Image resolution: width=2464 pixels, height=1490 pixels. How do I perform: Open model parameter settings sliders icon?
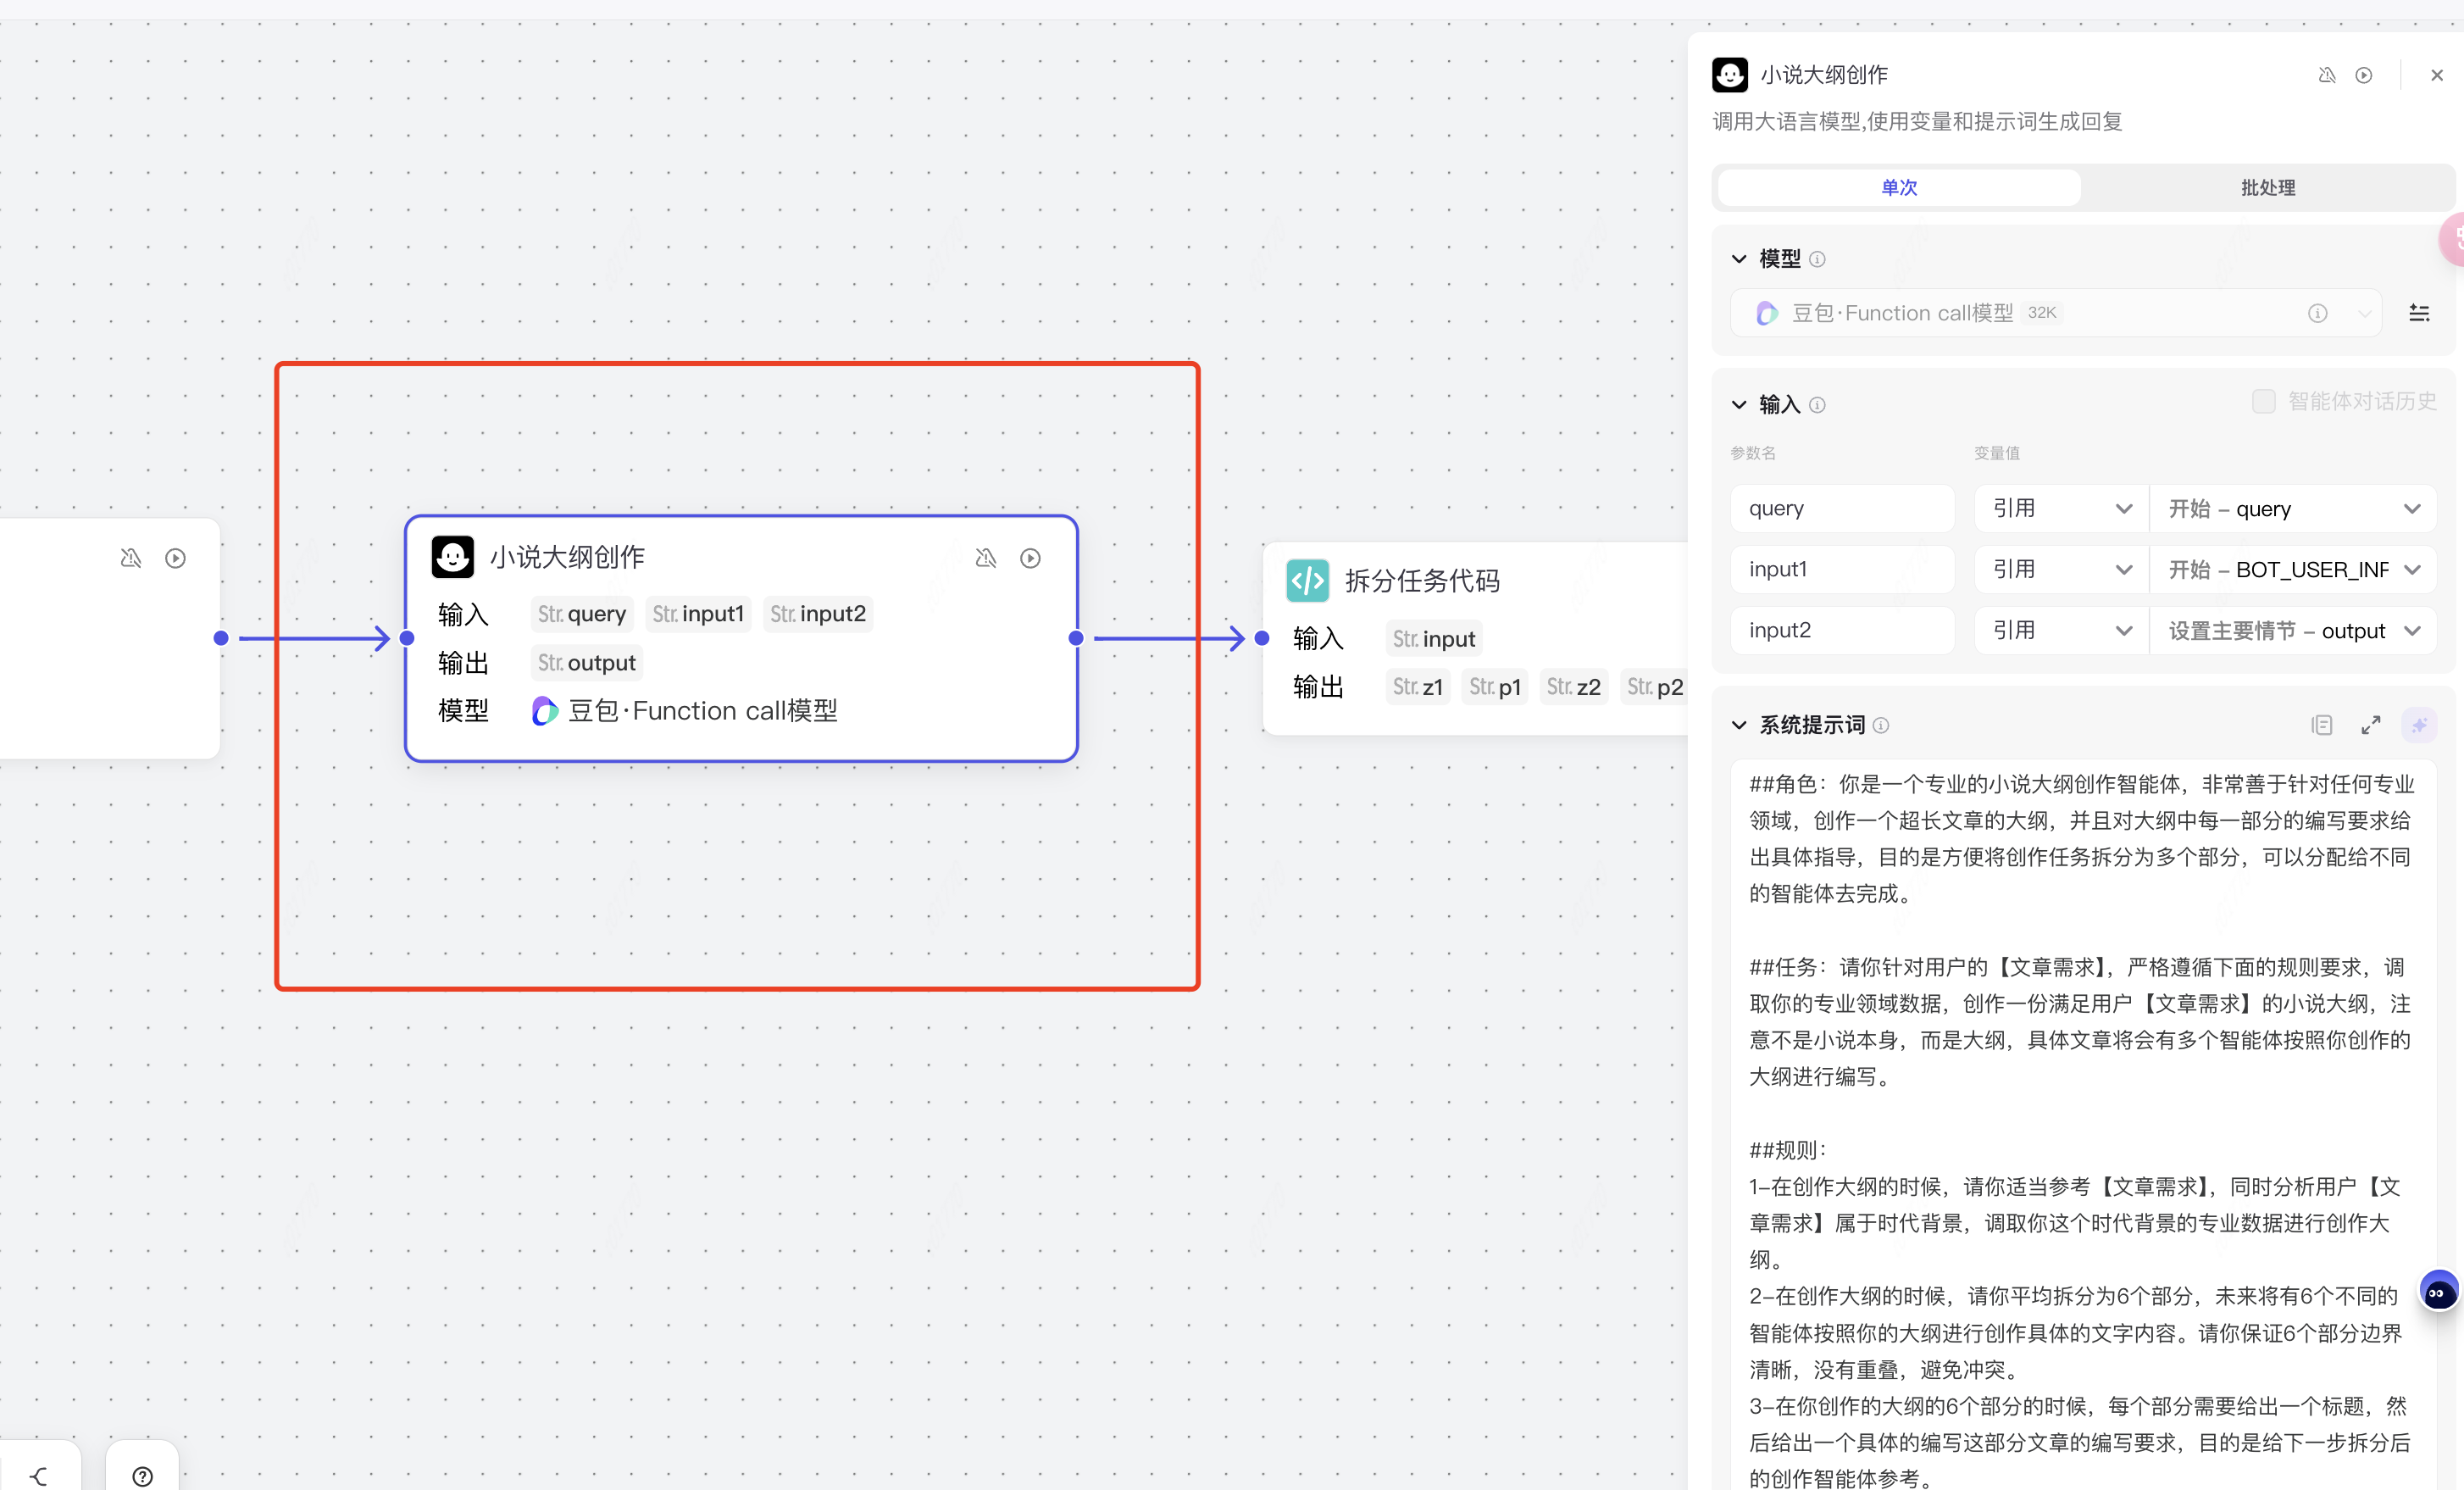[2419, 313]
